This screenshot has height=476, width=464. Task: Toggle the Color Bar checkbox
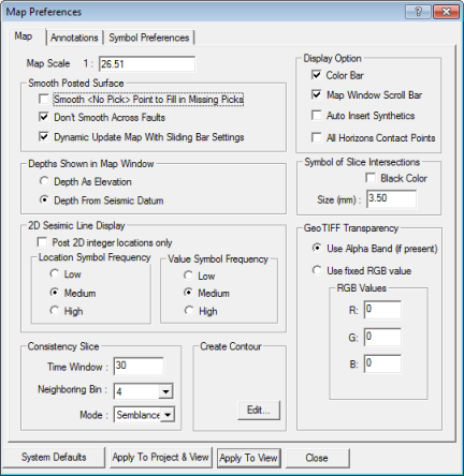pyautogui.click(x=316, y=75)
